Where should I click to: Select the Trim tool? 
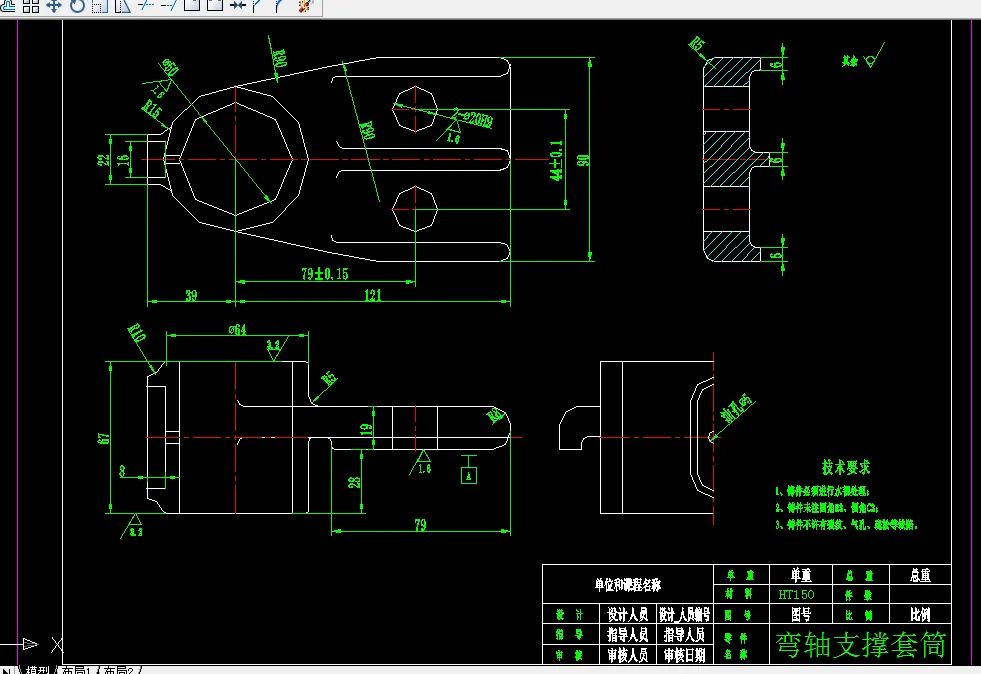(x=146, y=5)
